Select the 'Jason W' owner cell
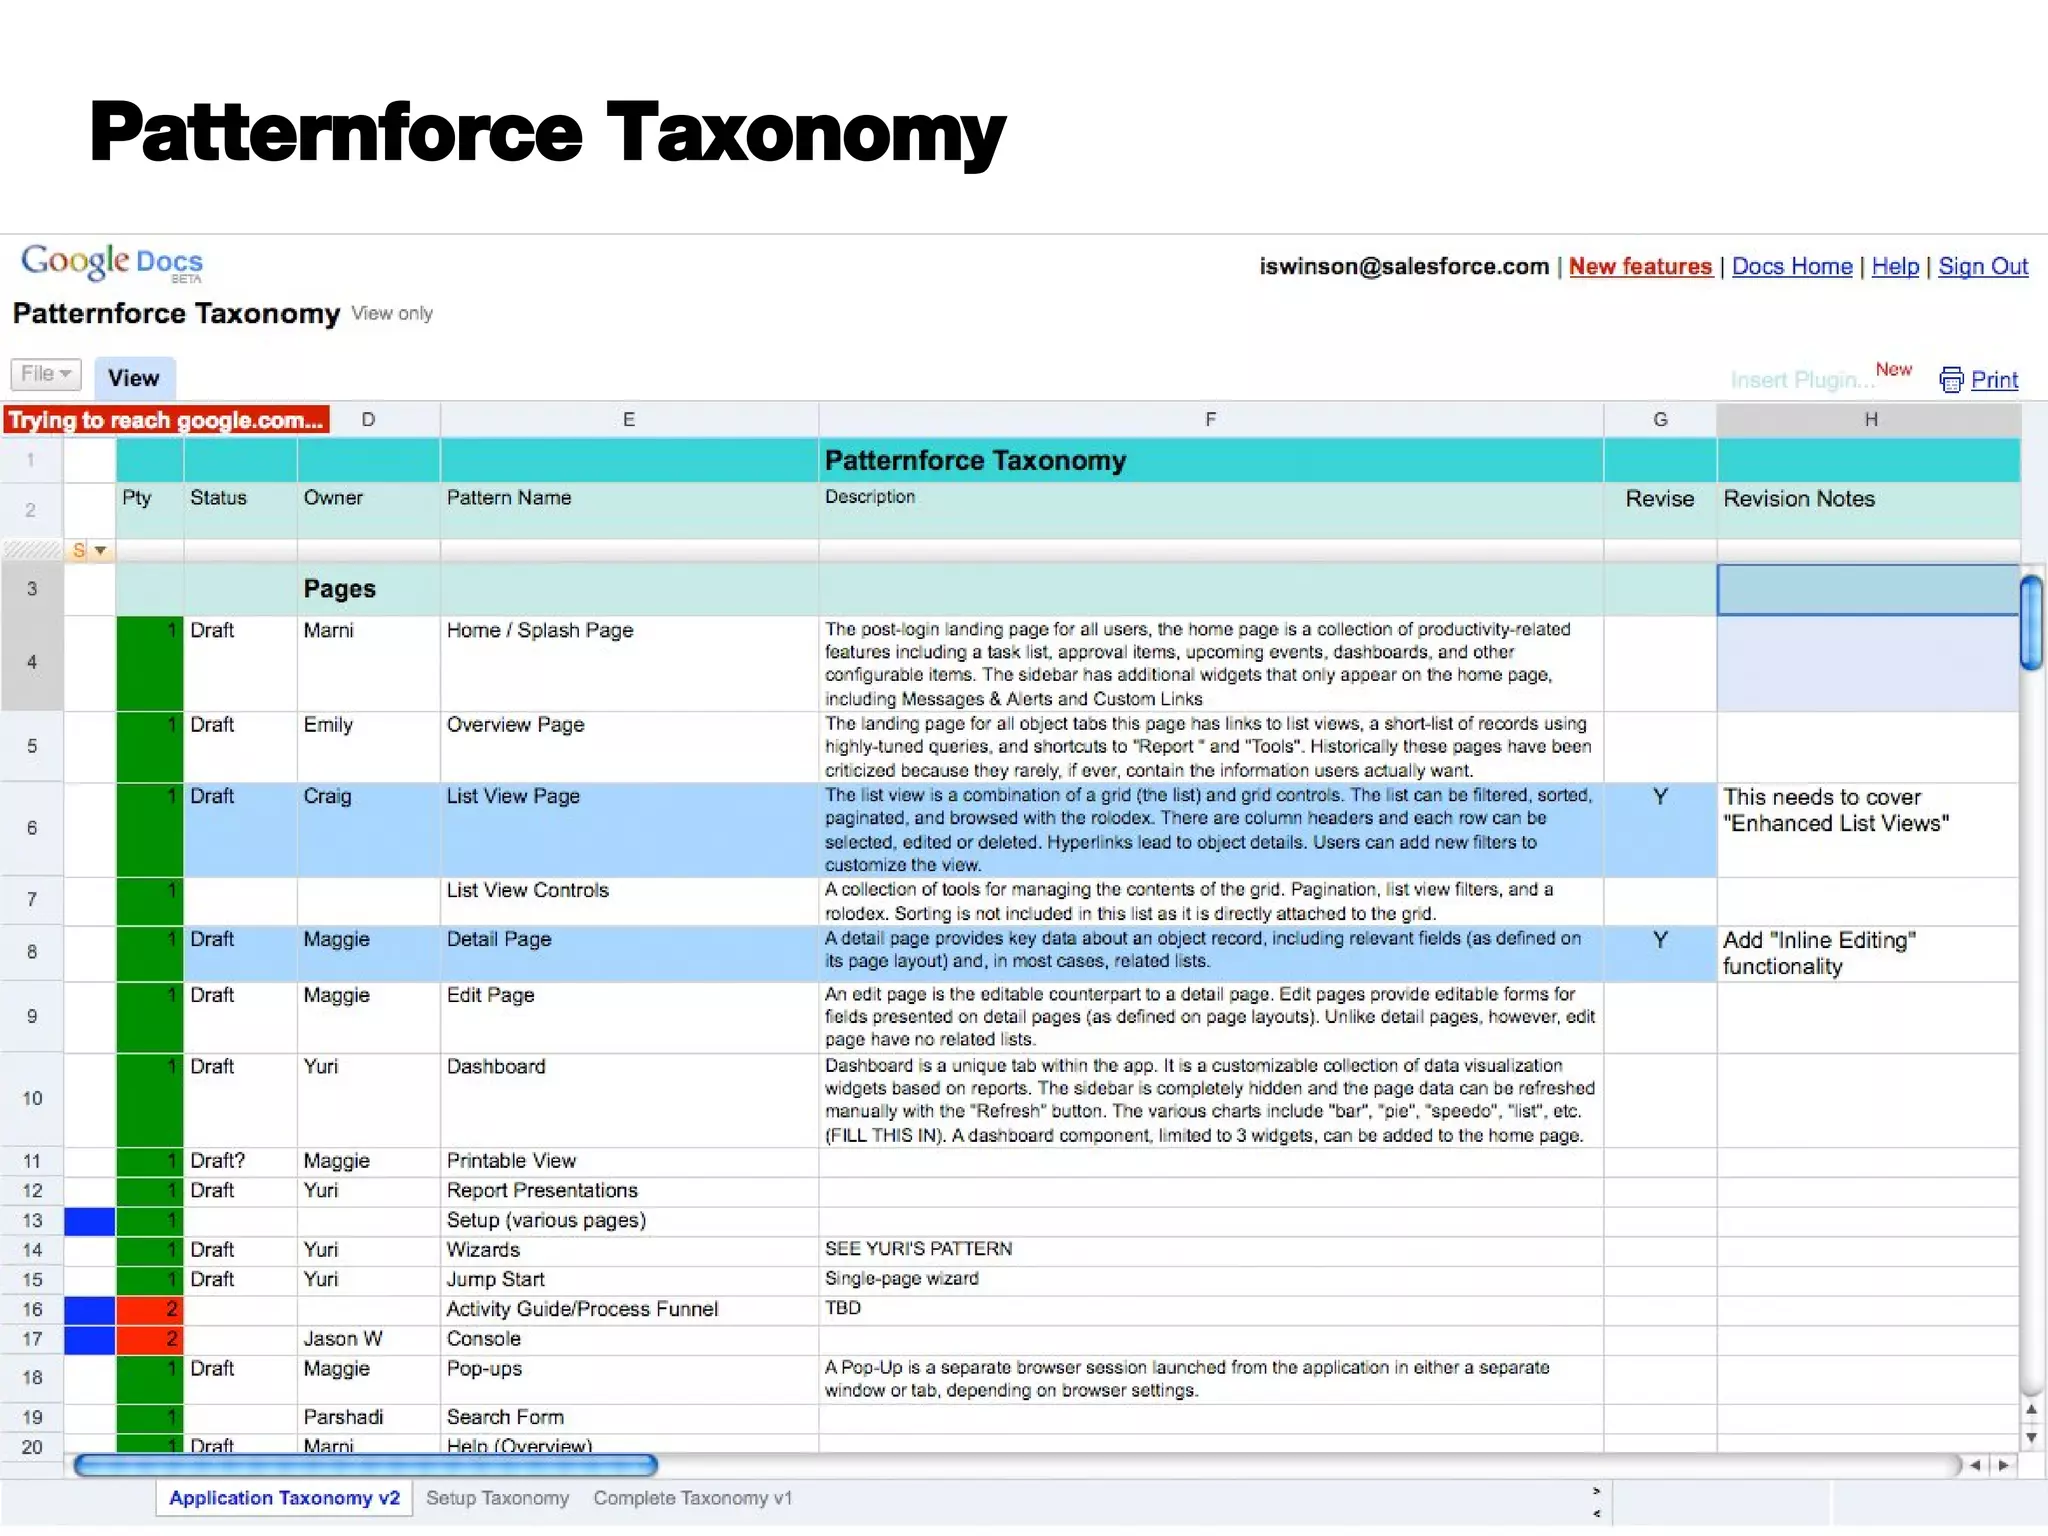 [368, 1340]
